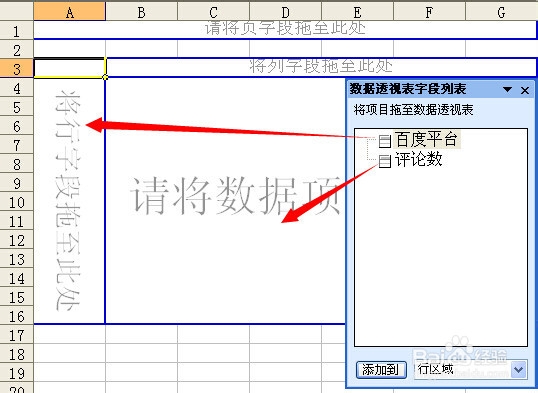Click the 评论数 field icon
The width and height of the screenshot is (538, 393).
[x=385, y=161]
